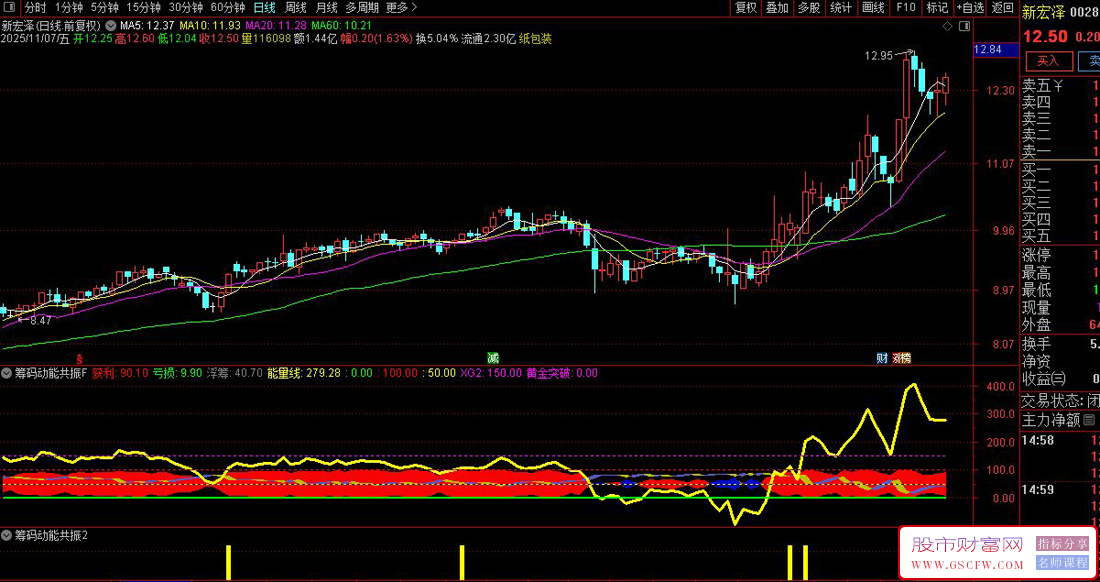Toggle 复权 price adjustment

[x=746, y=8]
